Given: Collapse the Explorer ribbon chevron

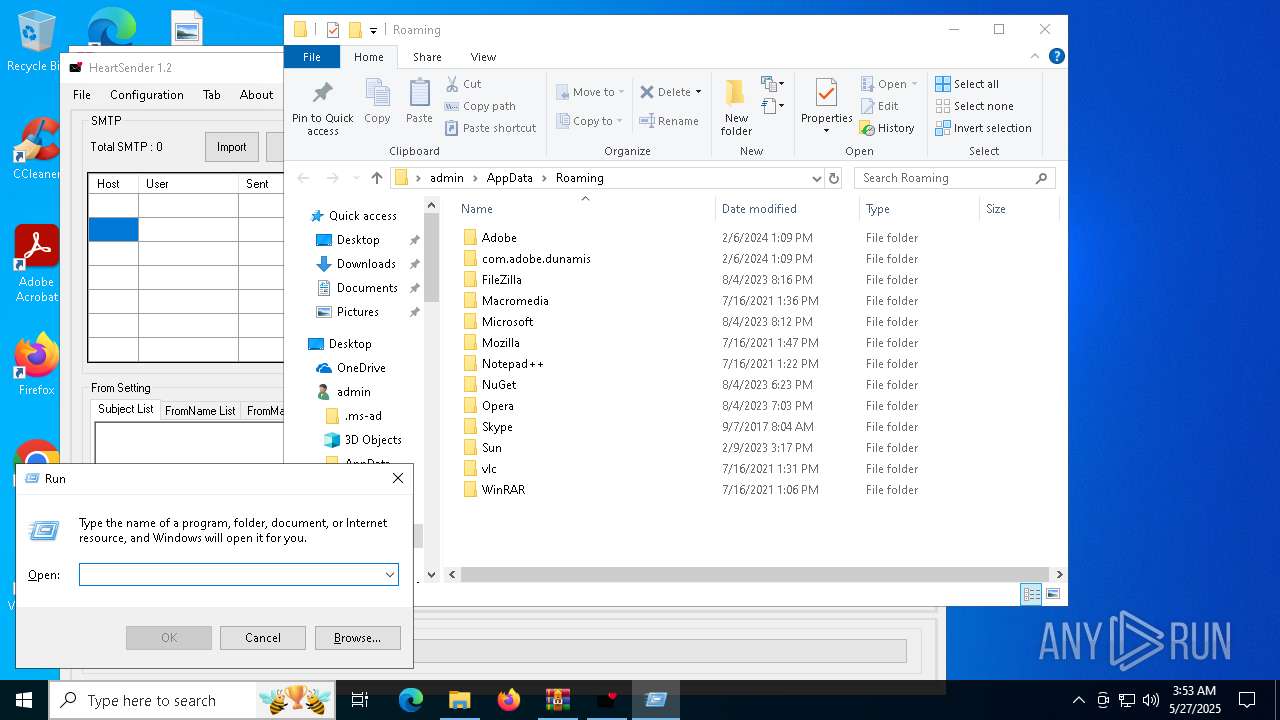Looking at the screenshot, I should tap(1035, 57).
